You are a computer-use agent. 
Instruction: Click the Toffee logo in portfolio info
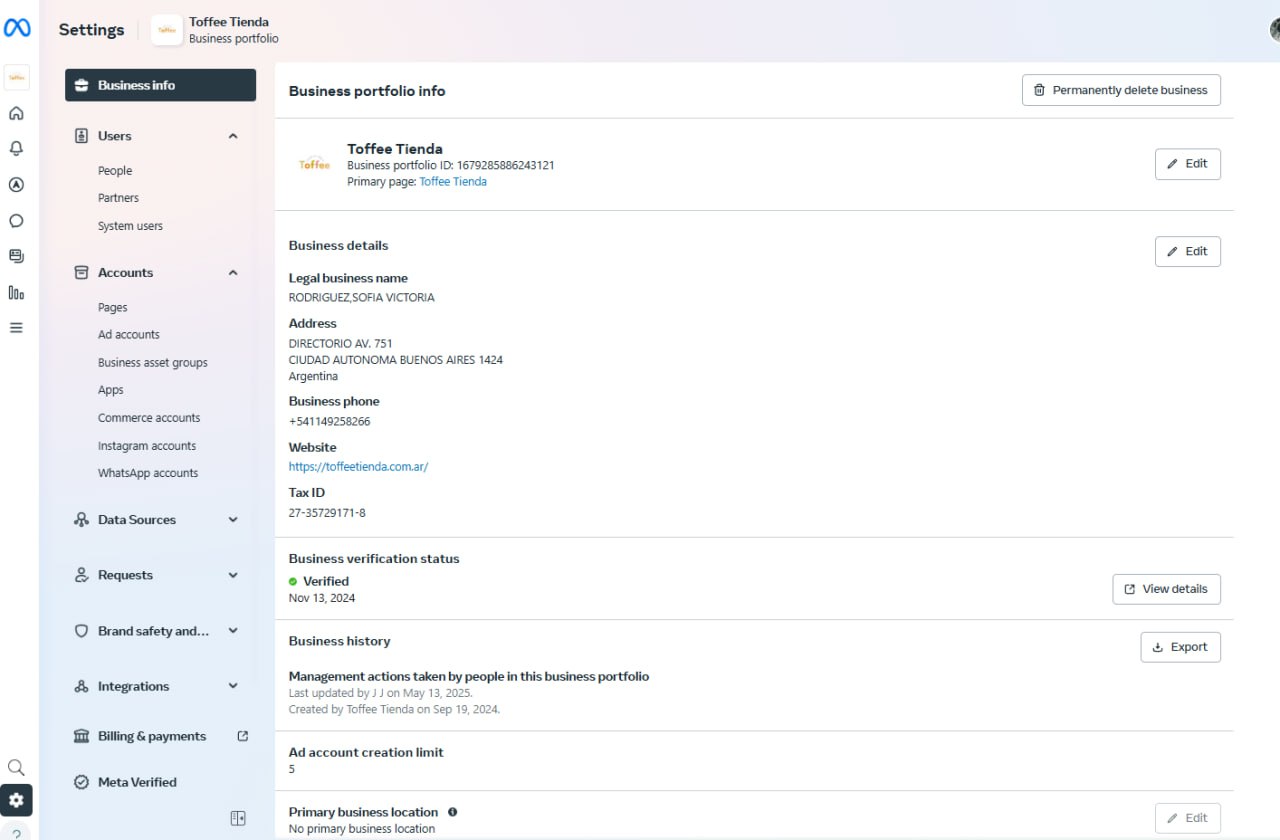point(314,165)
